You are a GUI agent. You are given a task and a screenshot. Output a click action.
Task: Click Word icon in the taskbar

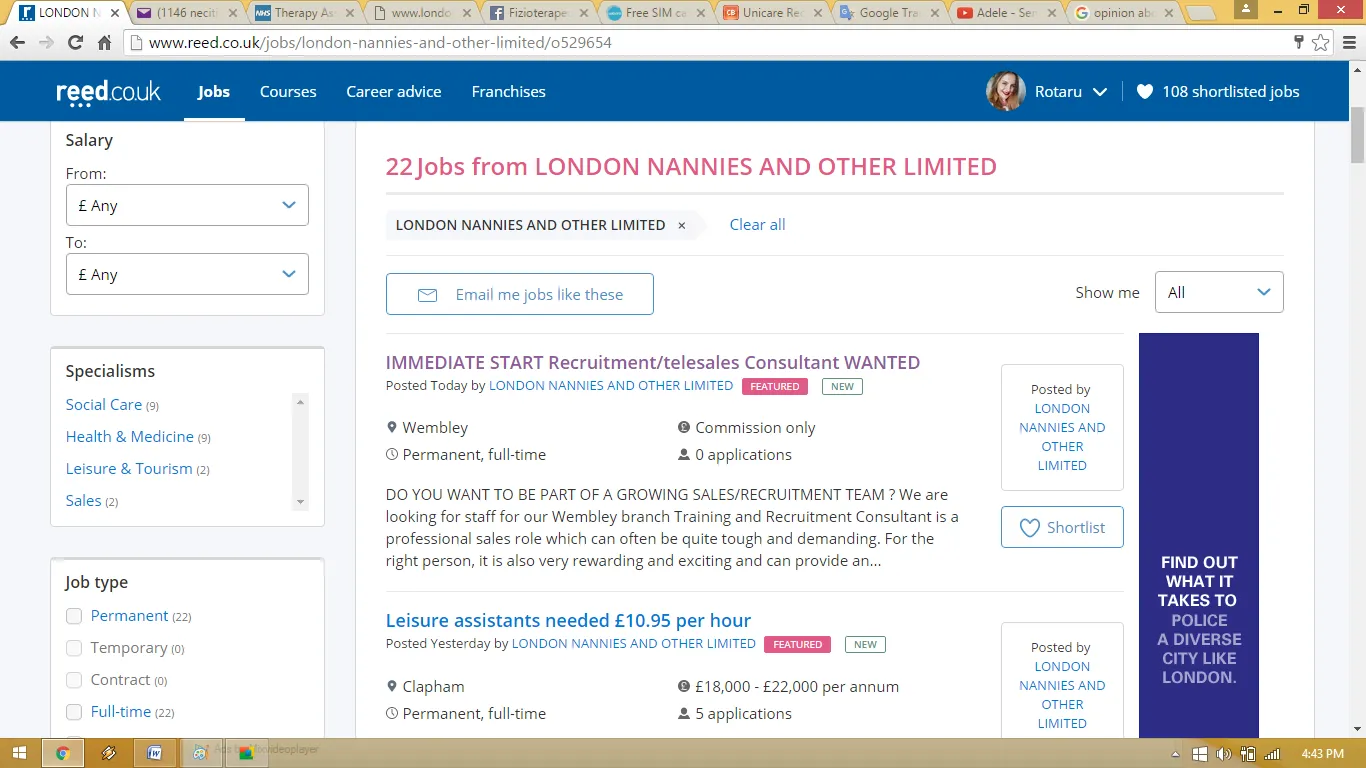click(154, 753)
